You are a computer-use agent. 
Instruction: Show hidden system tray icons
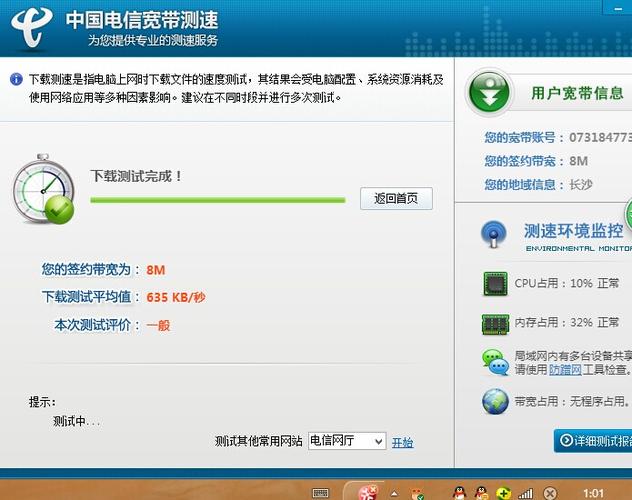pos(394,493)
